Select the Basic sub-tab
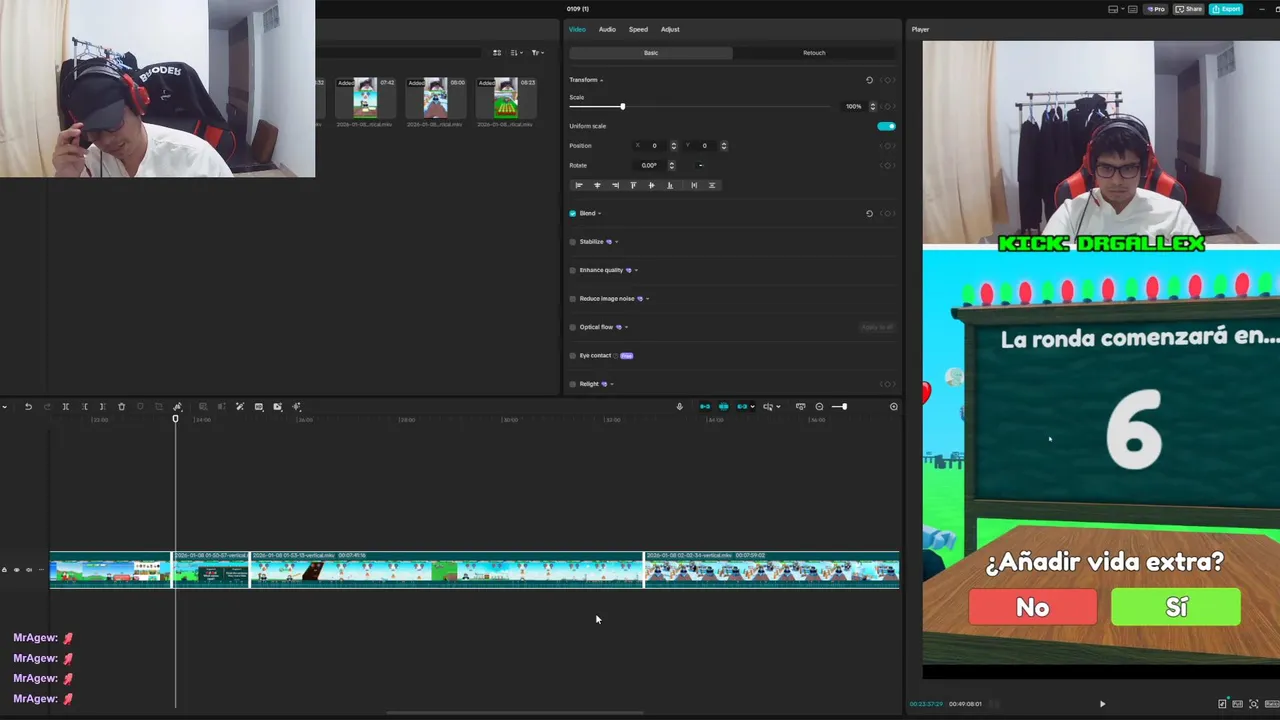This screenshot has width=1280, height=720. (651, 52)
